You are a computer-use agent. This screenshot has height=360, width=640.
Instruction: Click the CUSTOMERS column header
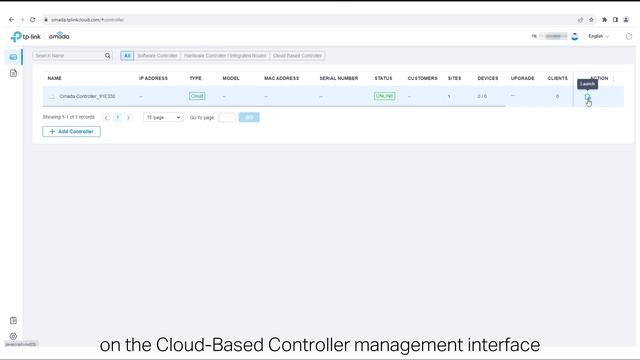point(422,78)
